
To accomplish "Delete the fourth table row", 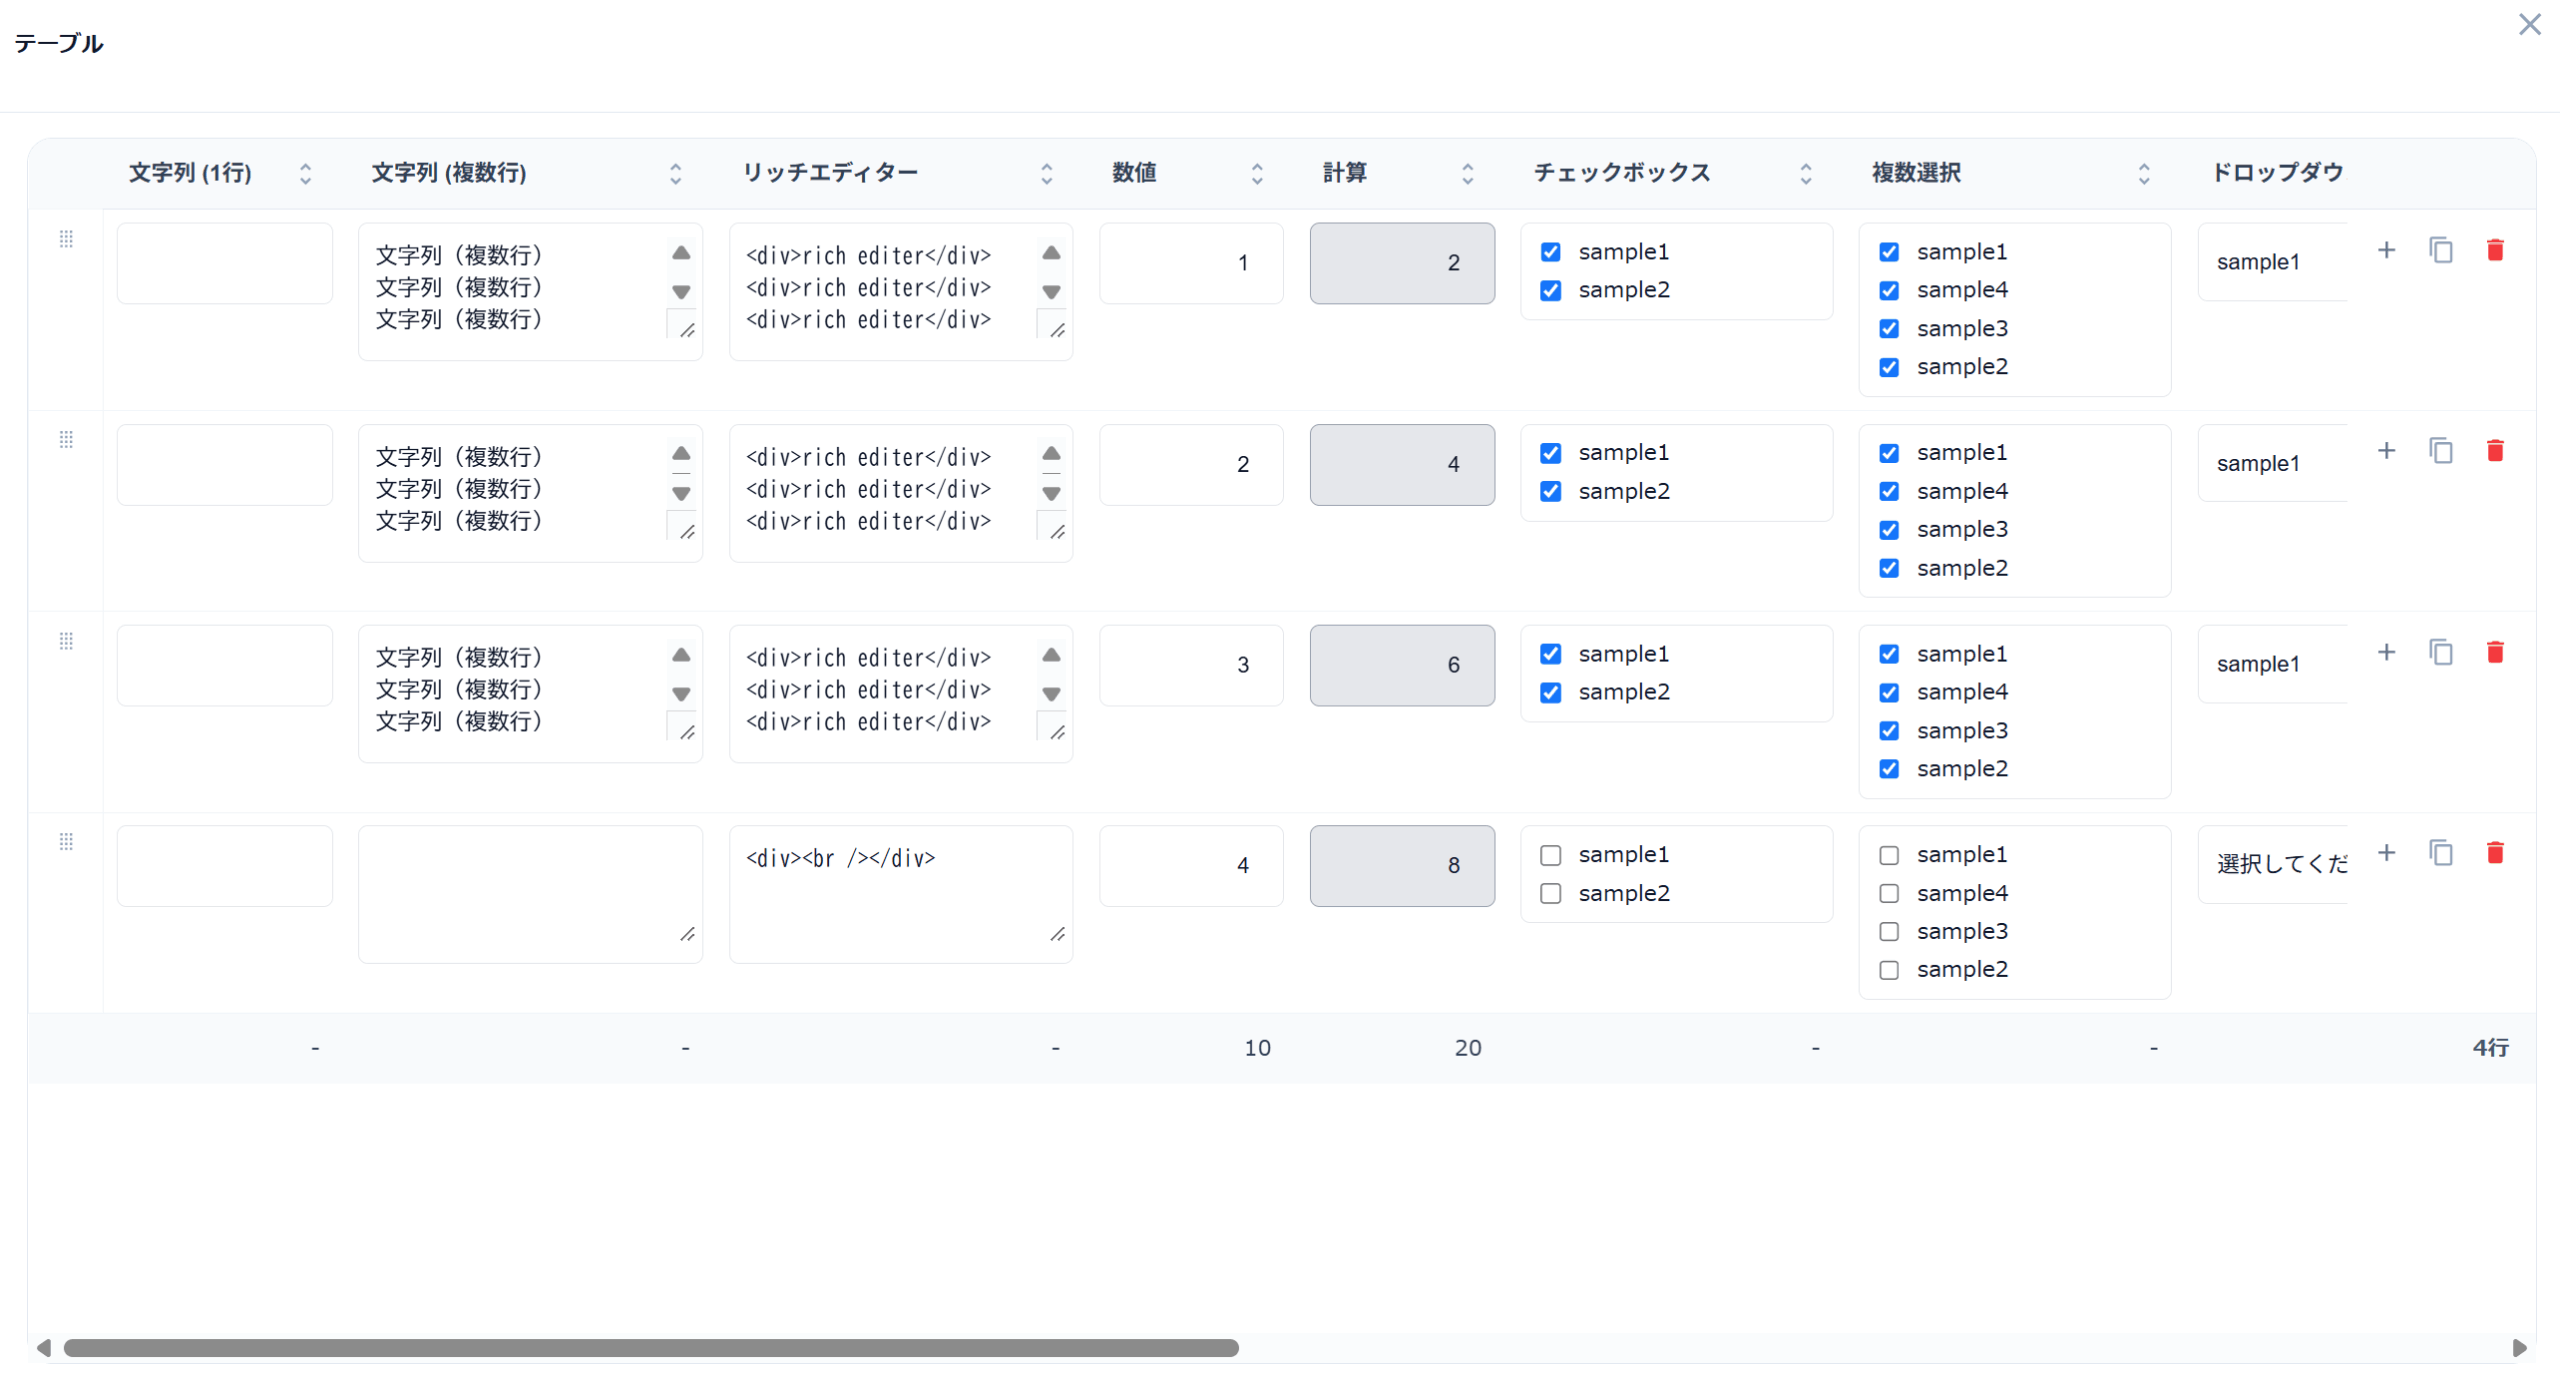I will (x=2494, y=853).
